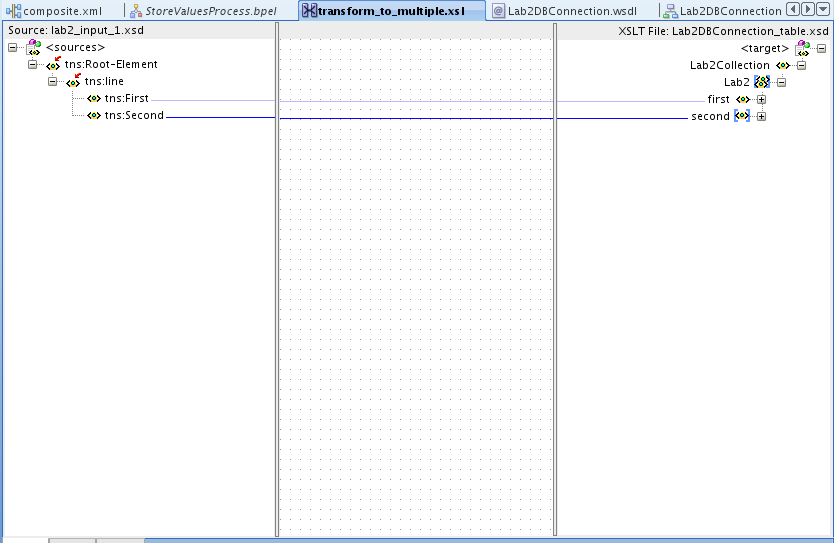The width and height of the screenshot is (834, 543).
Task: Click the tns:First to first mapping line
Action: [x=416, y=101]
